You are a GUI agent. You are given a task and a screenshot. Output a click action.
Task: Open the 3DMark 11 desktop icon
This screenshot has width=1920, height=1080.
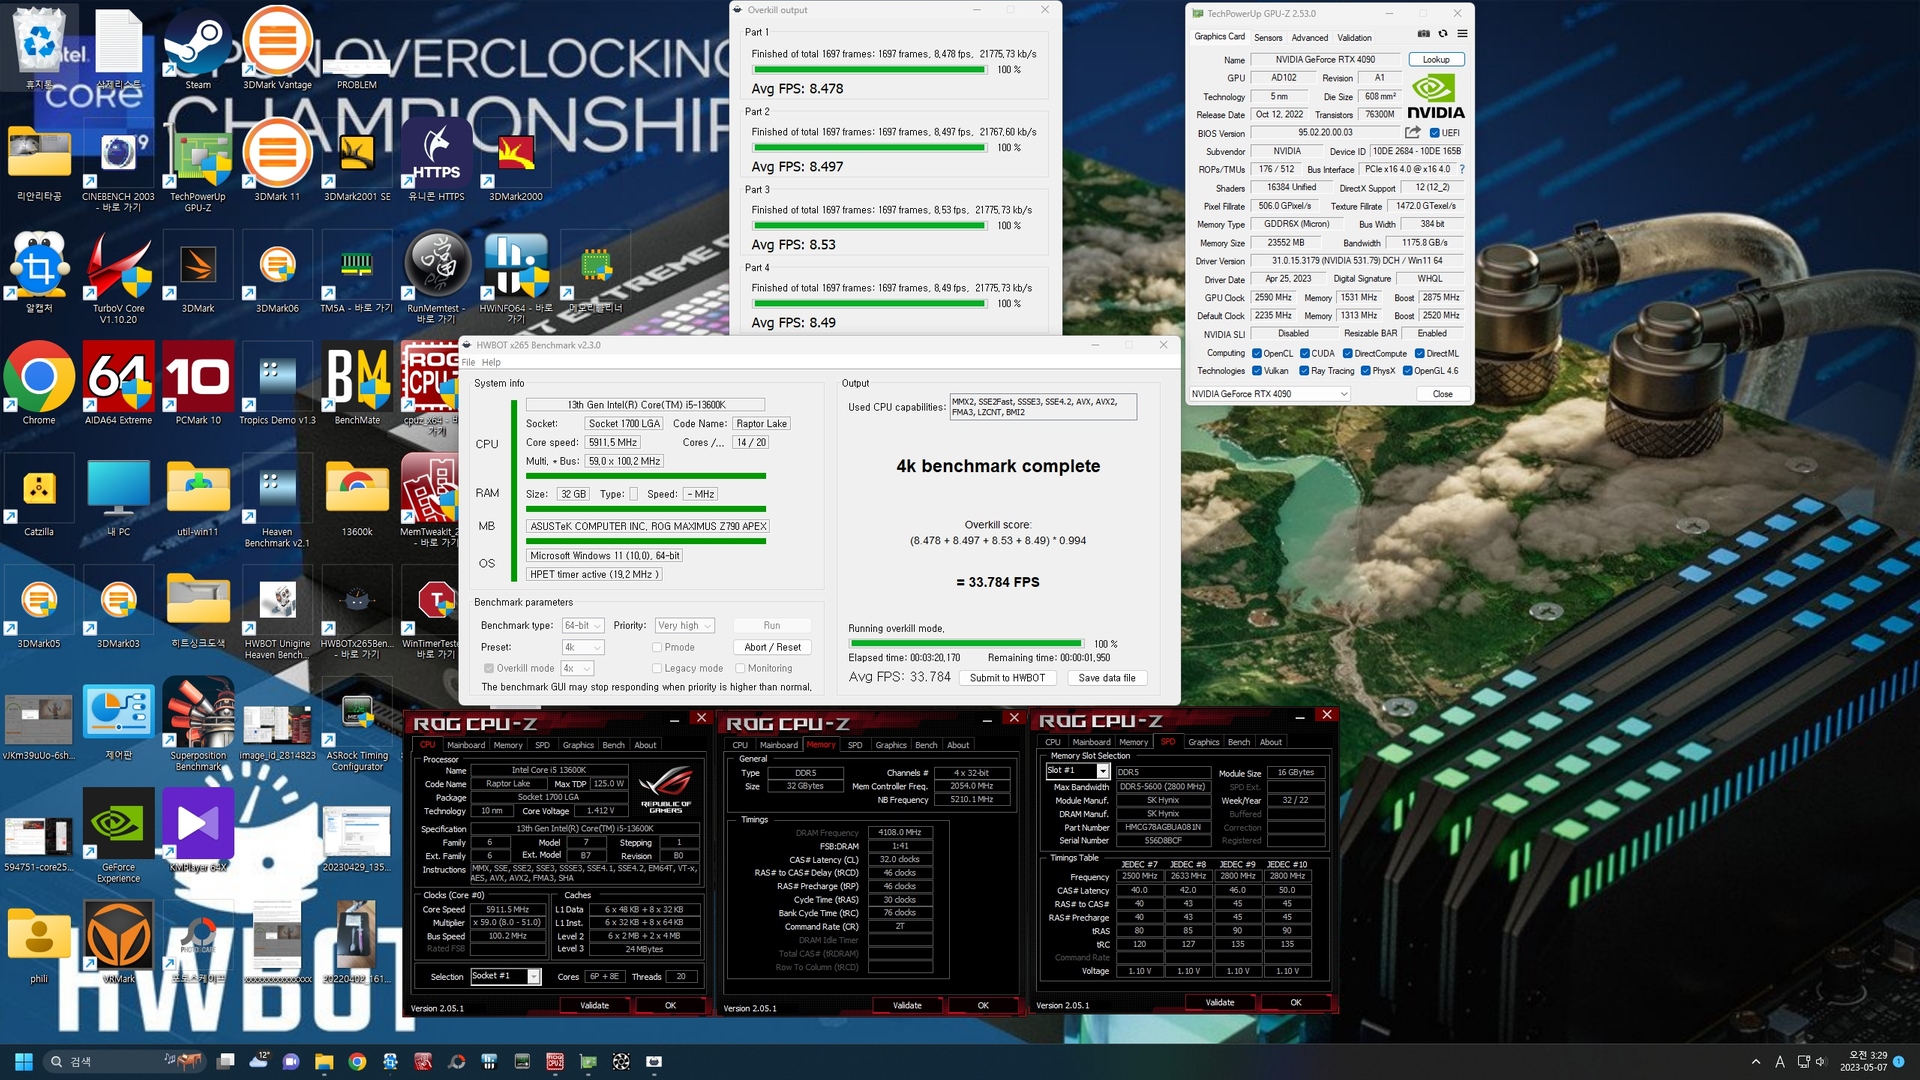click(x=277, y=160)
